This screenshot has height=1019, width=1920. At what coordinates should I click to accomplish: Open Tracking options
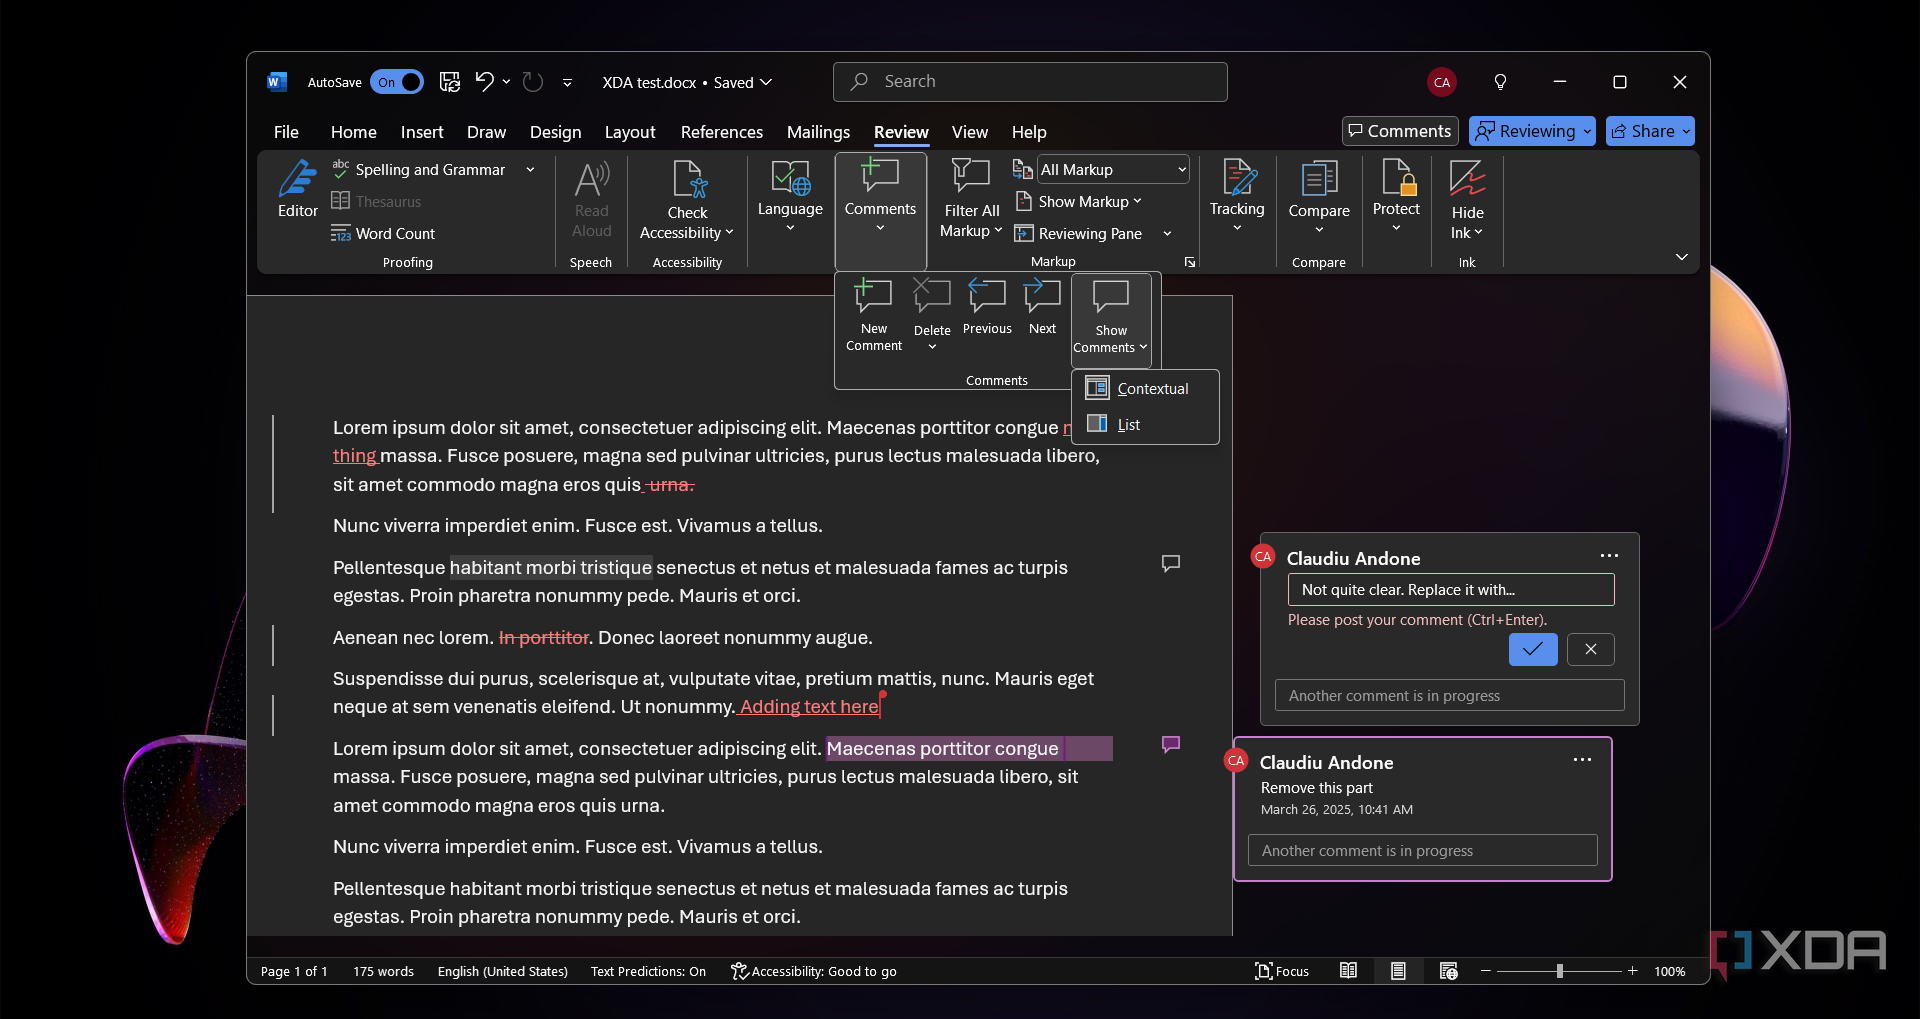(x=1237, y=197)
